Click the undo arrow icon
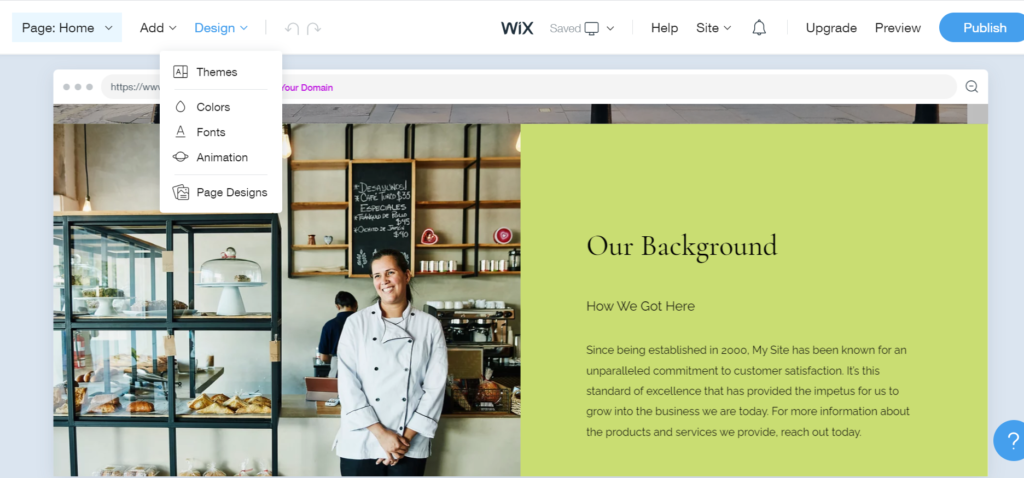This screenshot has width=1024, height=478. click(x=292, y=28)
